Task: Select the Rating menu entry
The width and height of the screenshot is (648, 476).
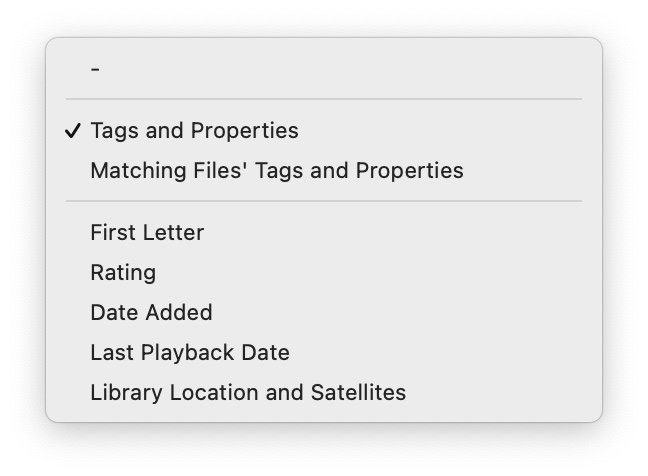Action: (x=123, y=273)
